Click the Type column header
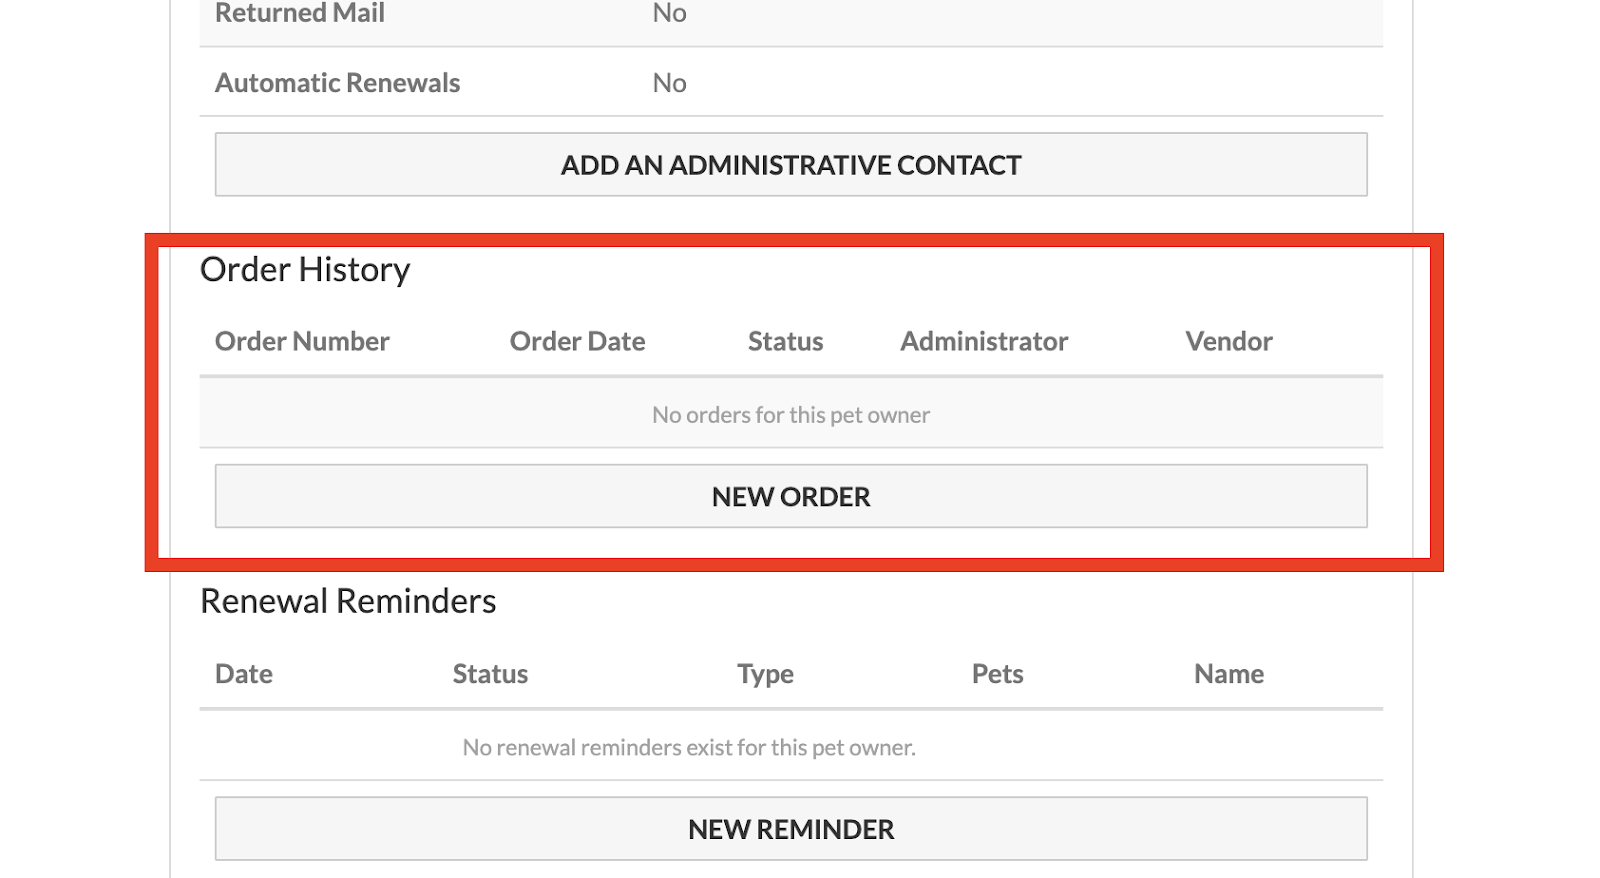 point(765,673)
